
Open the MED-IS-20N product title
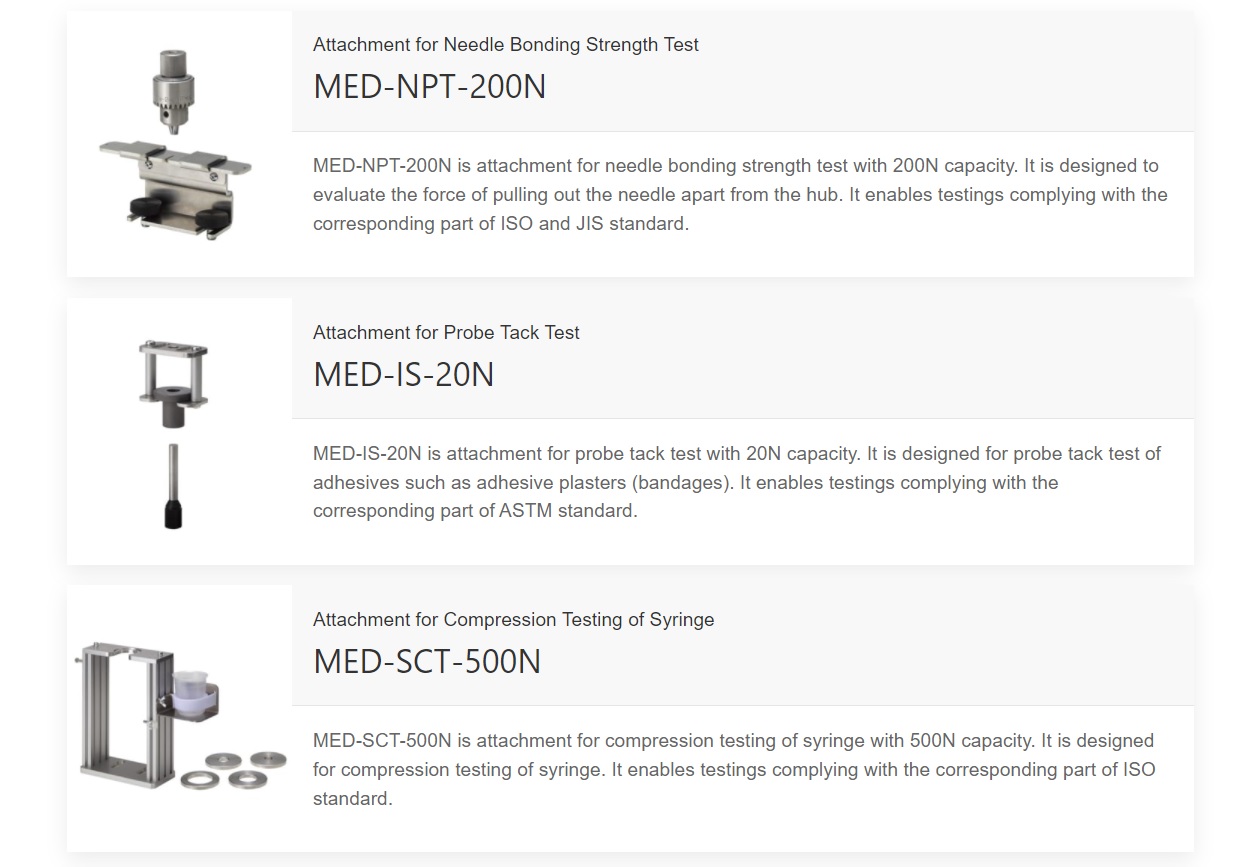tap(404, 375)
